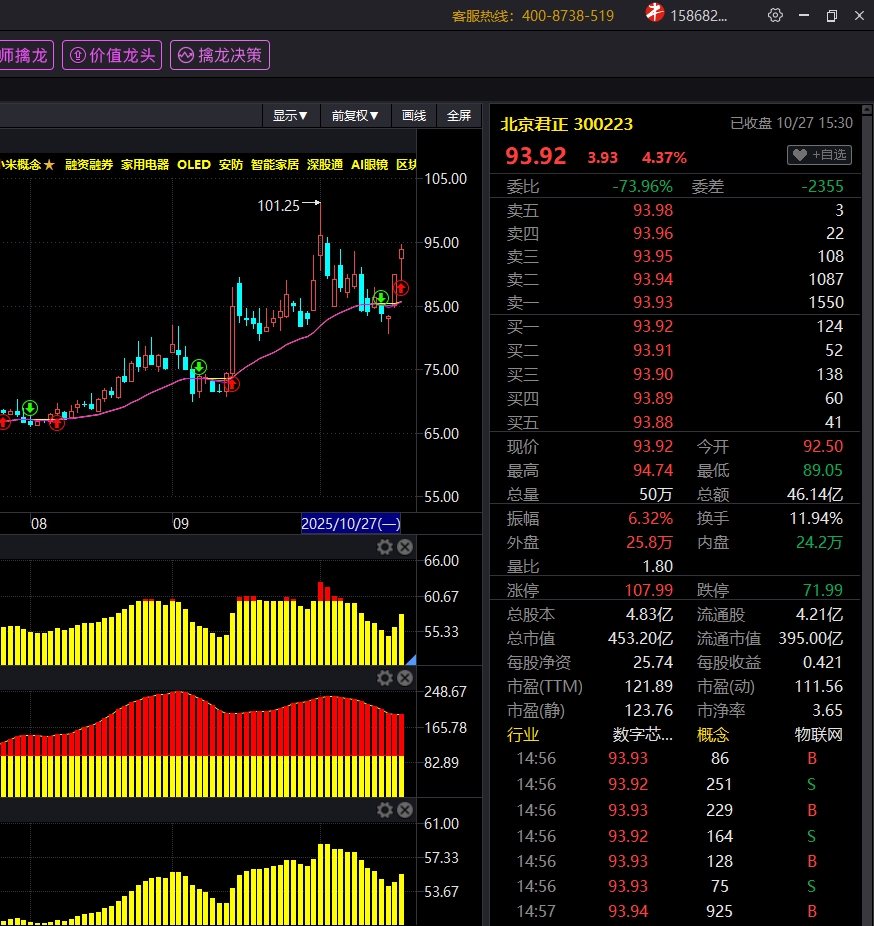This screenshot has height=926, width=874.
Task: Click the red buy signal at latest candle
Action: click(x=401, y=288)
